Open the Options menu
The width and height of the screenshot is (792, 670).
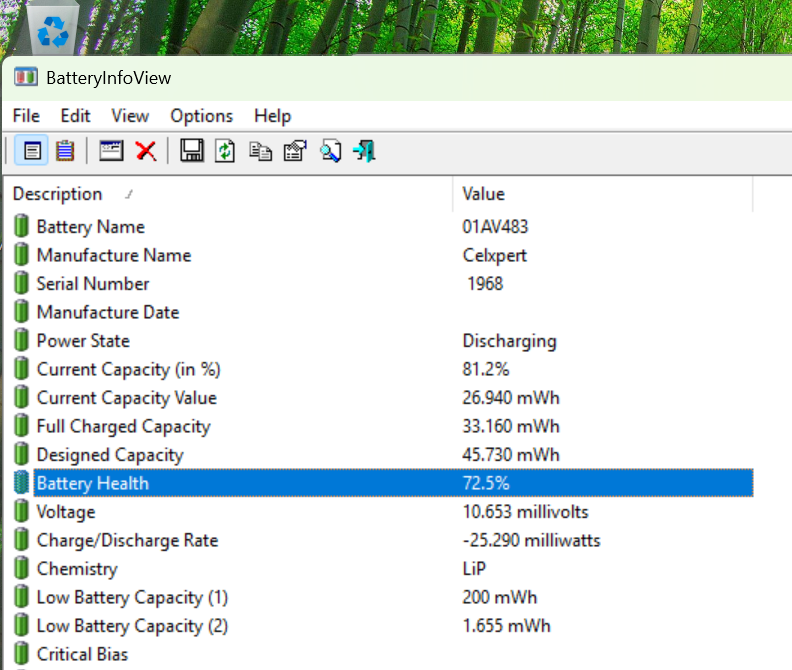pyautogui.click(x=202, y=116)
